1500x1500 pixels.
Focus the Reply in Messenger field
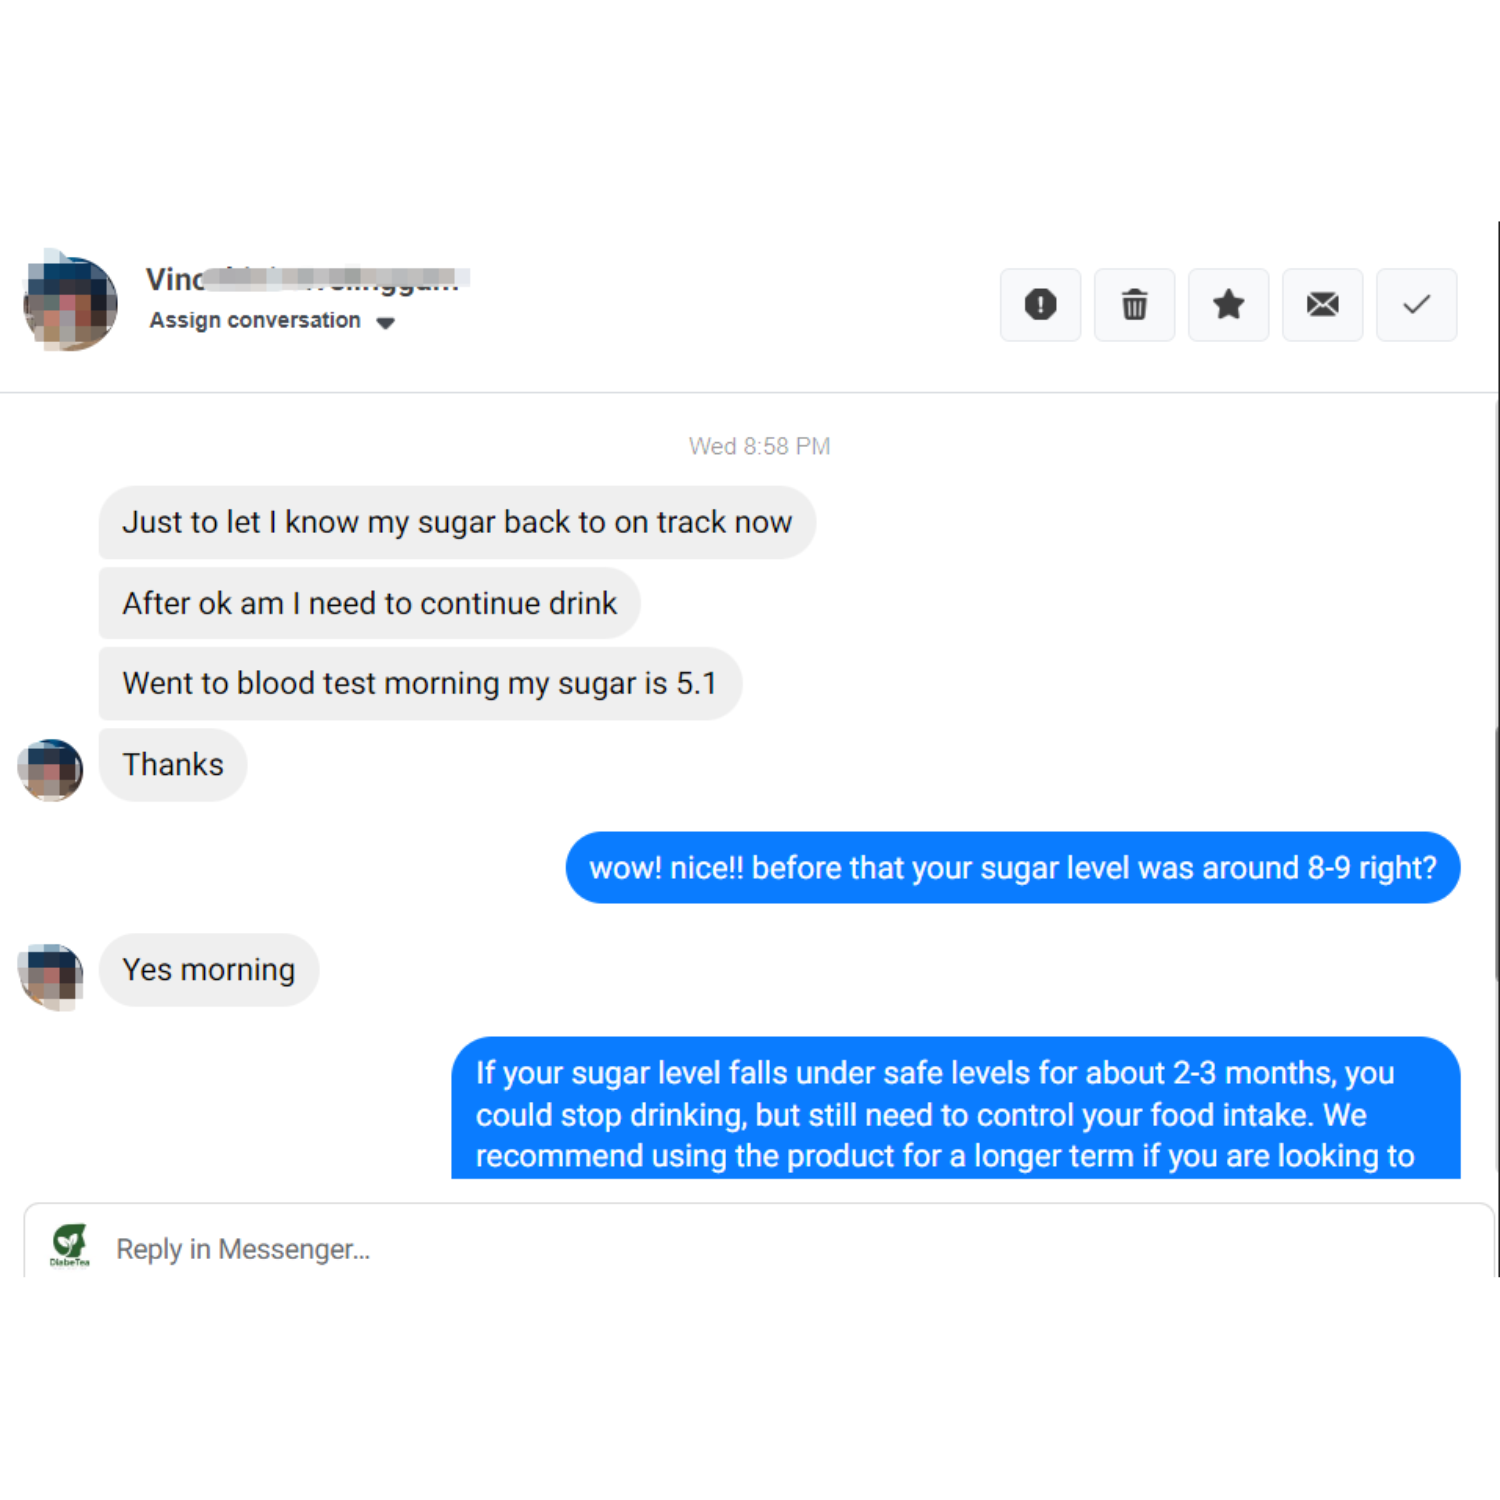click(758, 1248)
